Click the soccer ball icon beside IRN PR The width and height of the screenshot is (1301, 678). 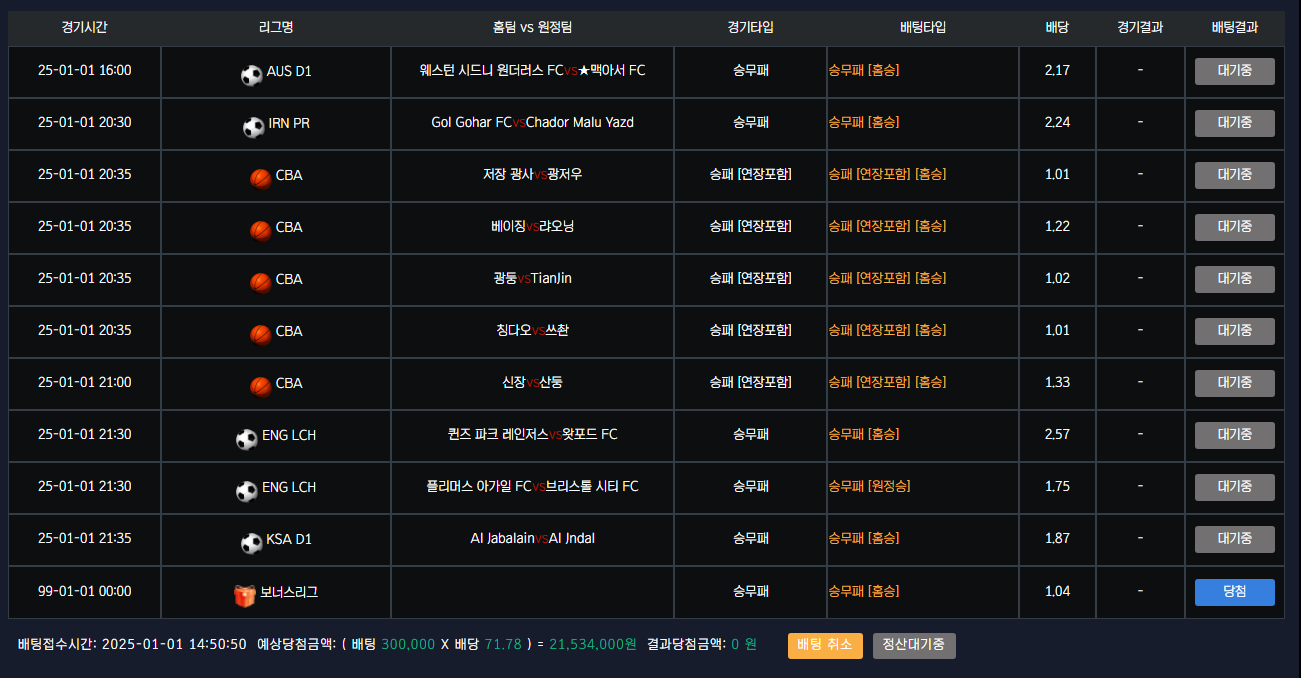(254, 126)
